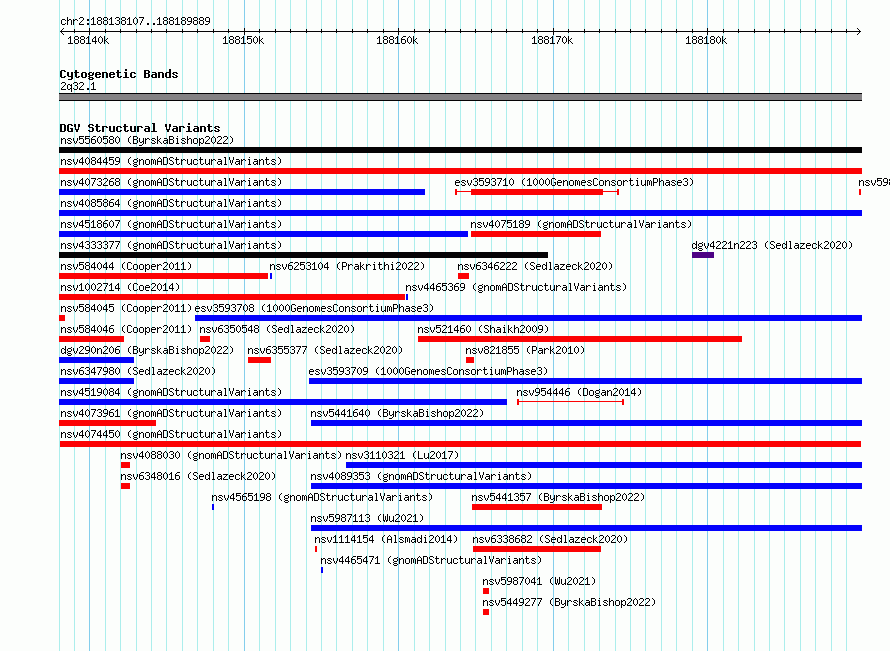The width and height of the screenshot is (890, 651).
Task: Click the nsv5449277 (ByrskaBishop2022) label
Action: (569, 602)
